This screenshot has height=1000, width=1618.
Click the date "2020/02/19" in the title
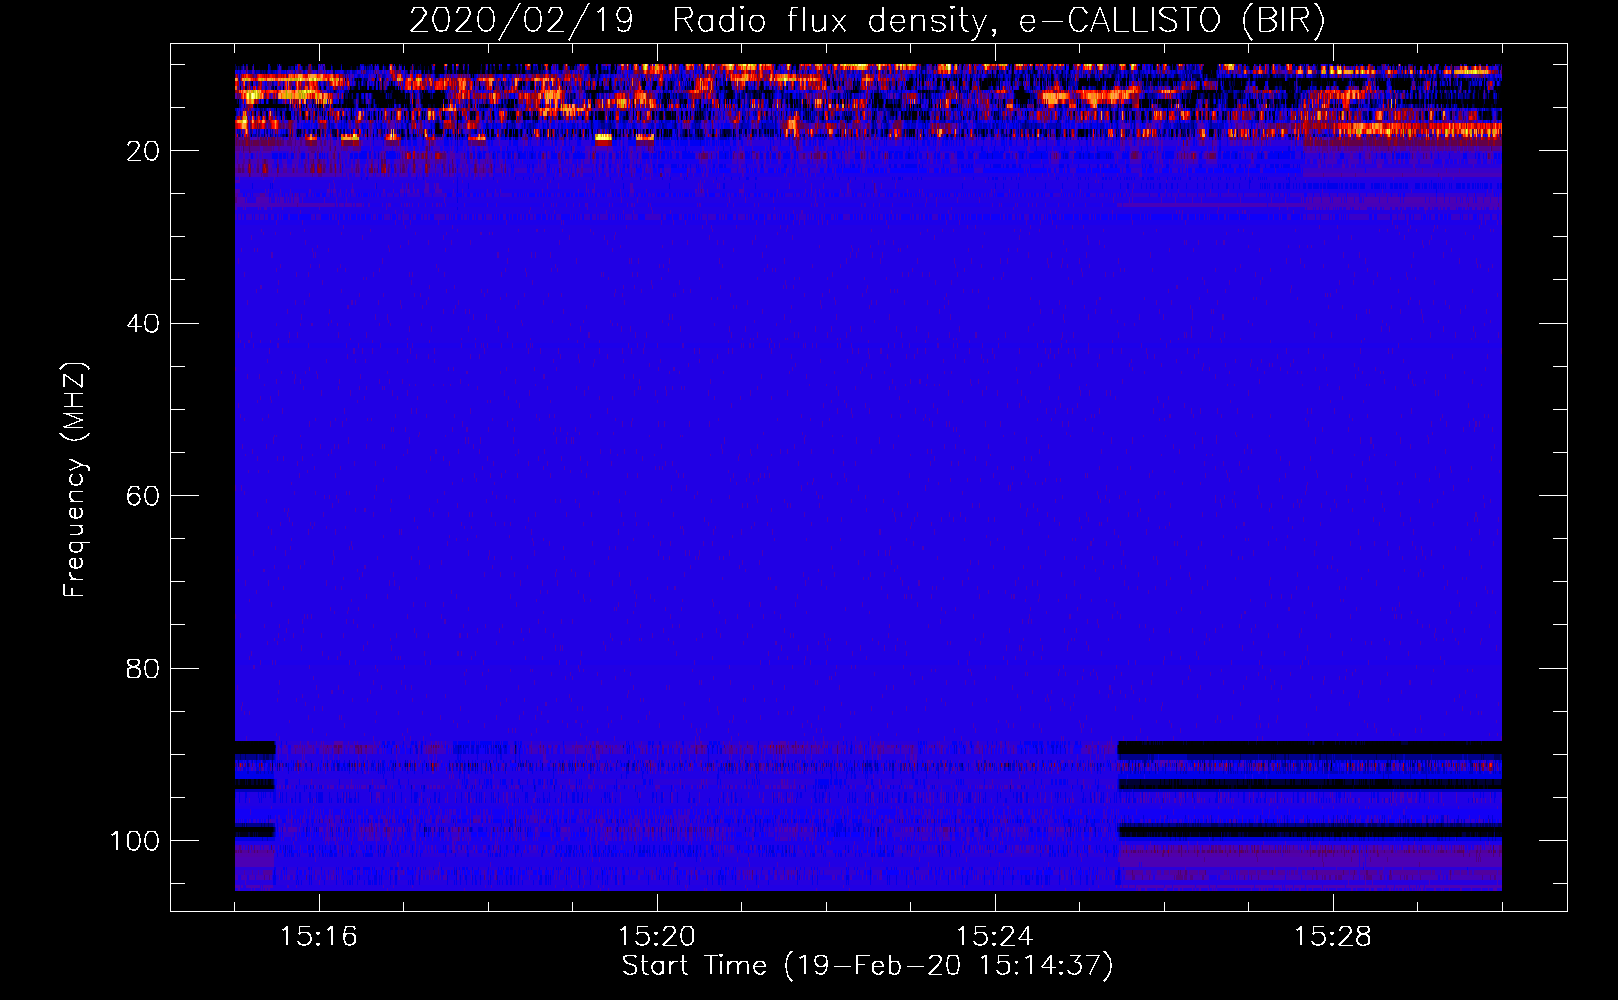[521, 21]
